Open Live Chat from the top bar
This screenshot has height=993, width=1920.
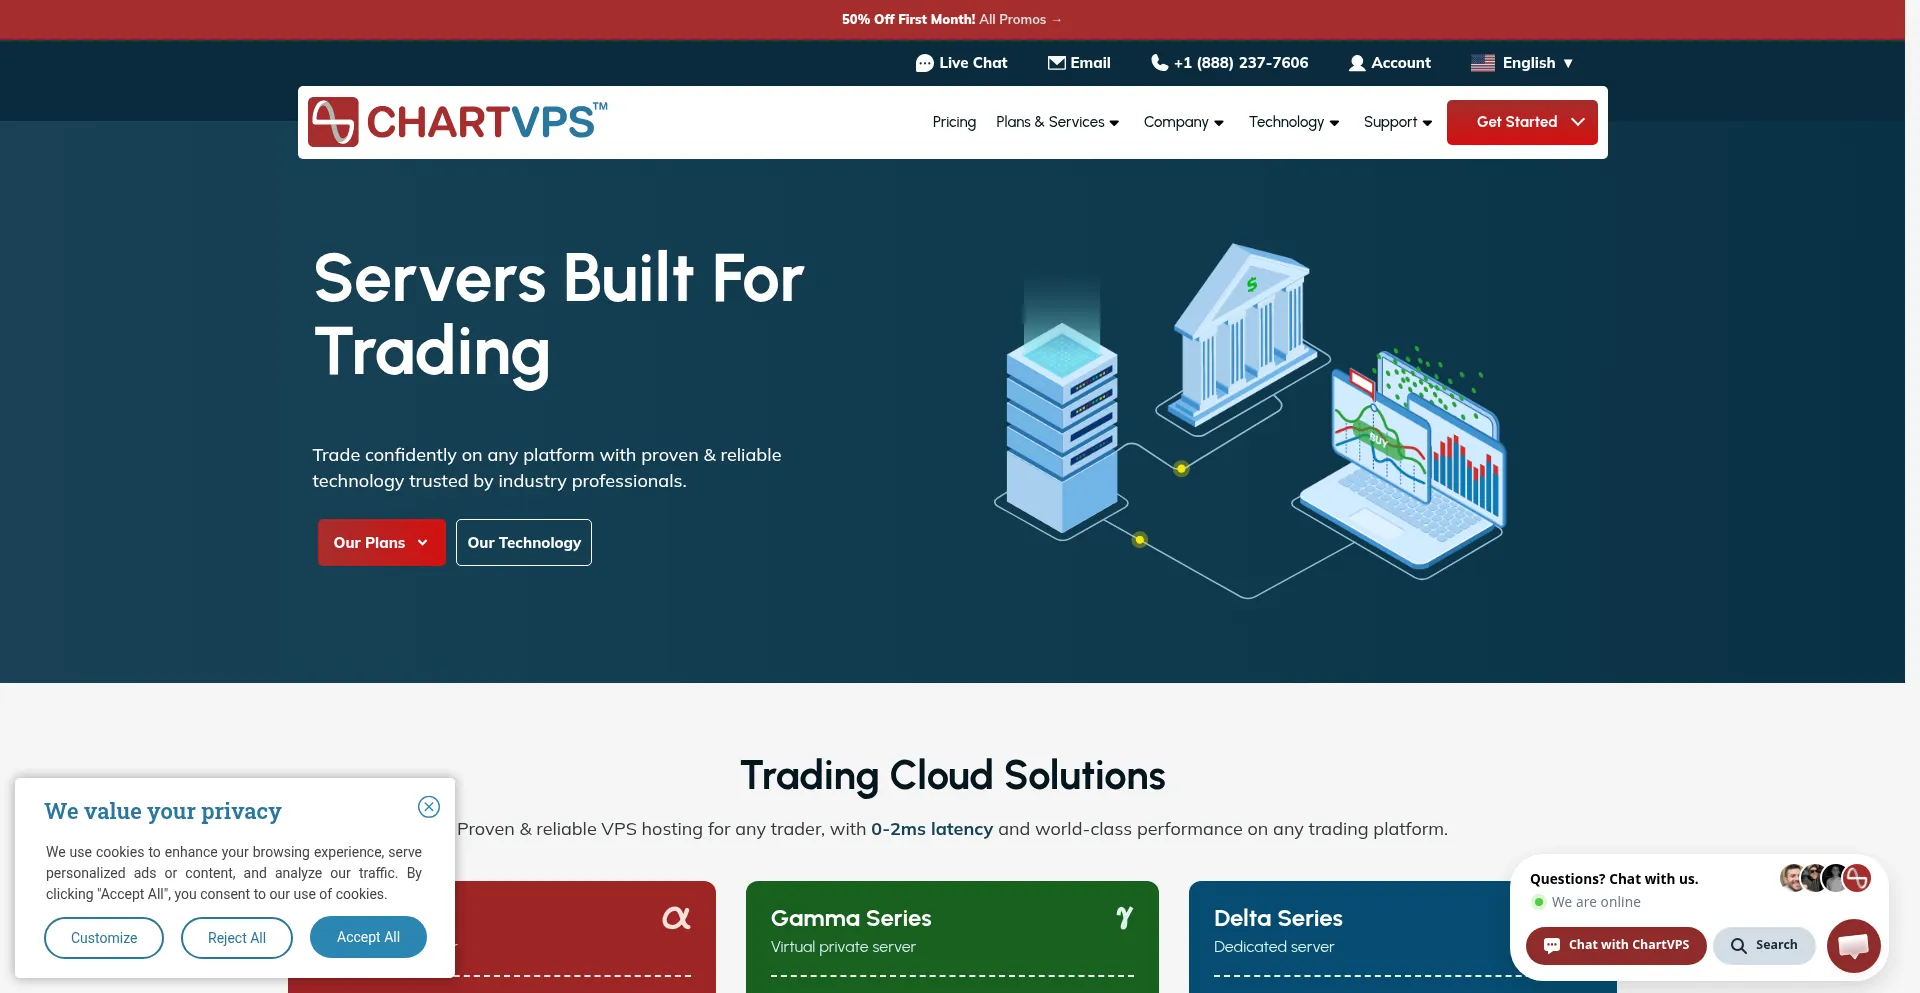point(961,63)
